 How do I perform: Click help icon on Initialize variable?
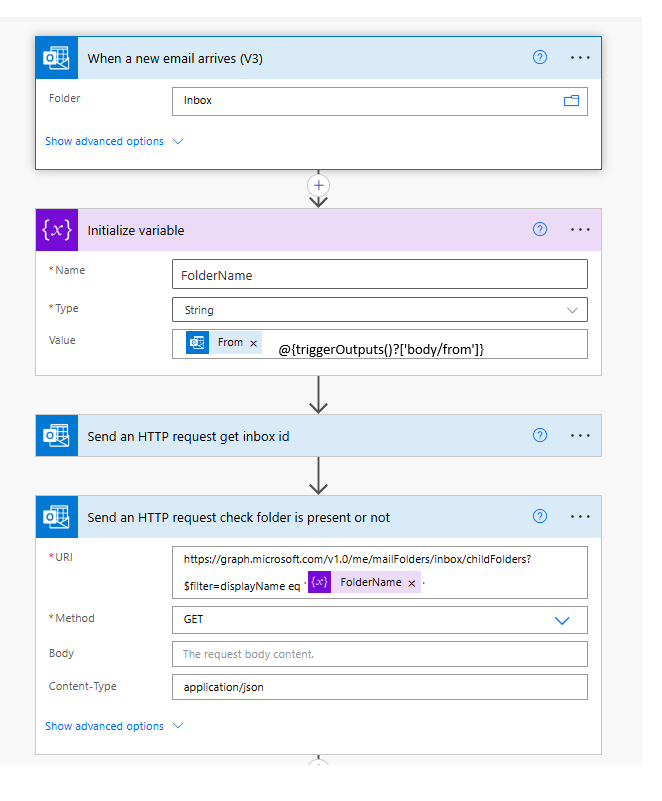(540, 229)
